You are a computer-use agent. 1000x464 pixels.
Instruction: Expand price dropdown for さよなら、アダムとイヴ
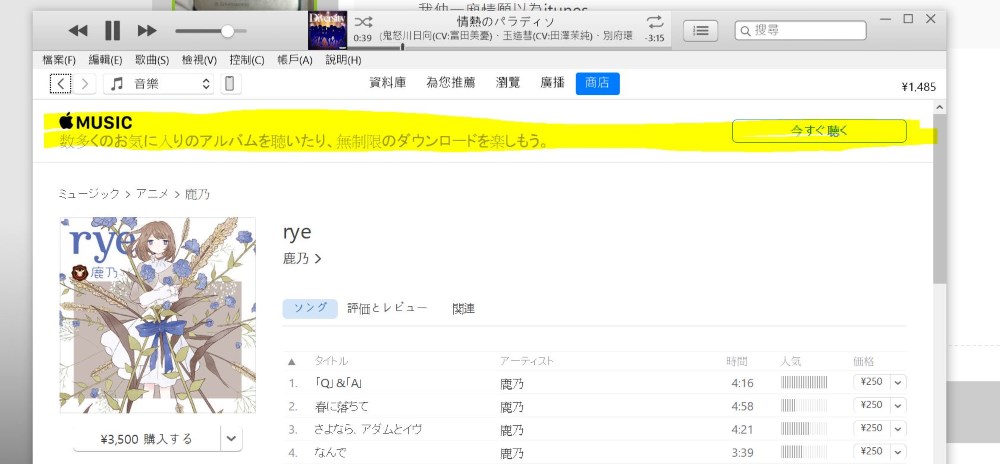[898, 428]
